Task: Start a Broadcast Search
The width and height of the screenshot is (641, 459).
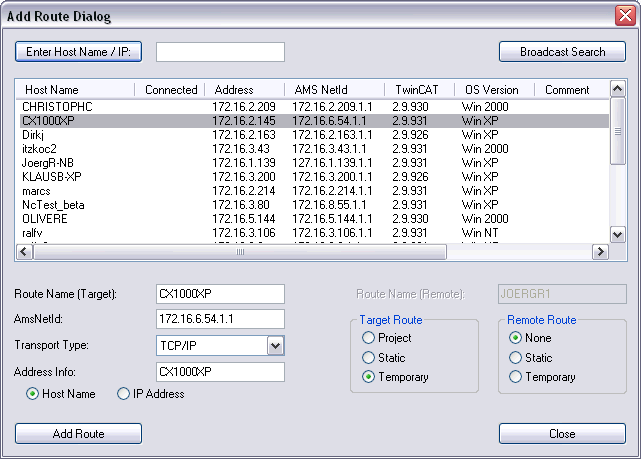Action: (x=562, y=52)
